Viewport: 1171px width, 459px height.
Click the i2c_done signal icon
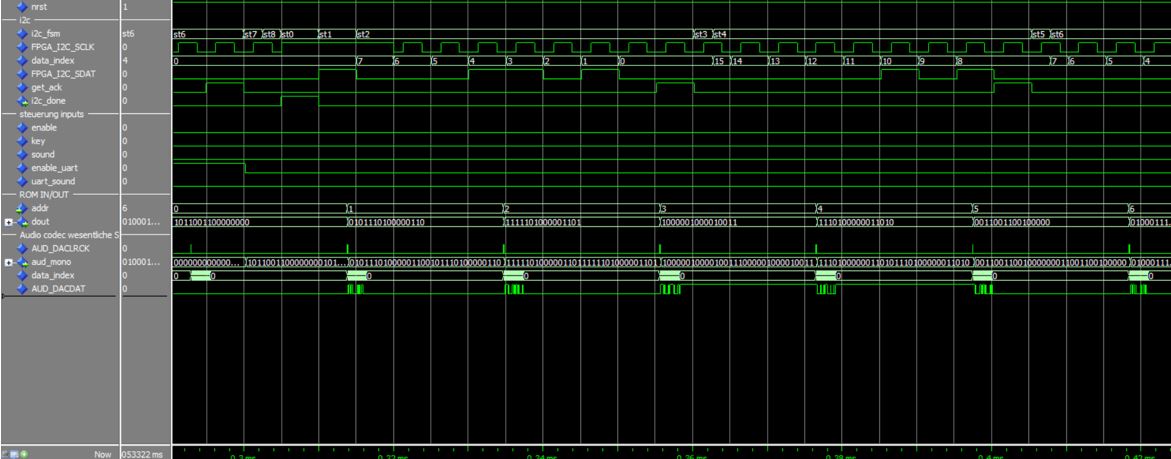tap(22, 101)
